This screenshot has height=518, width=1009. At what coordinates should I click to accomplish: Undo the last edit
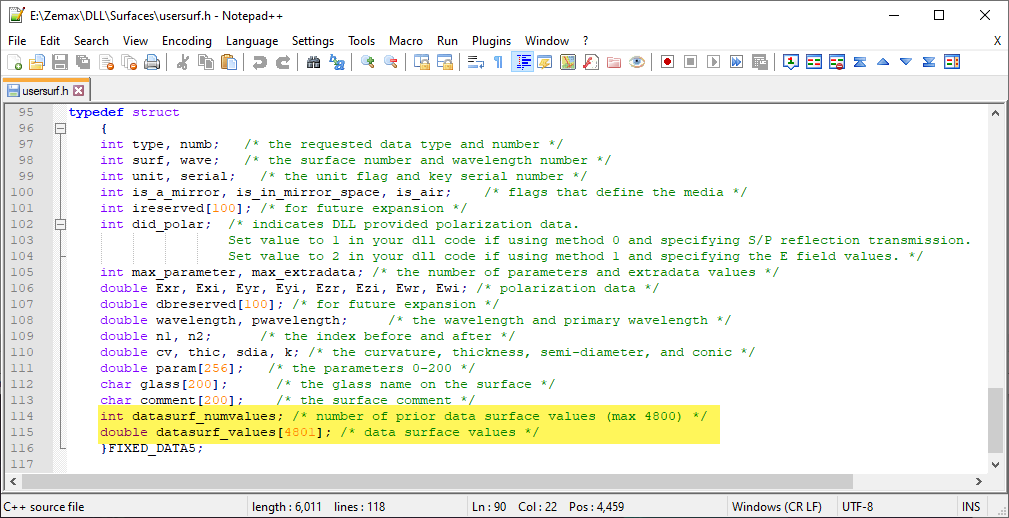259,62
